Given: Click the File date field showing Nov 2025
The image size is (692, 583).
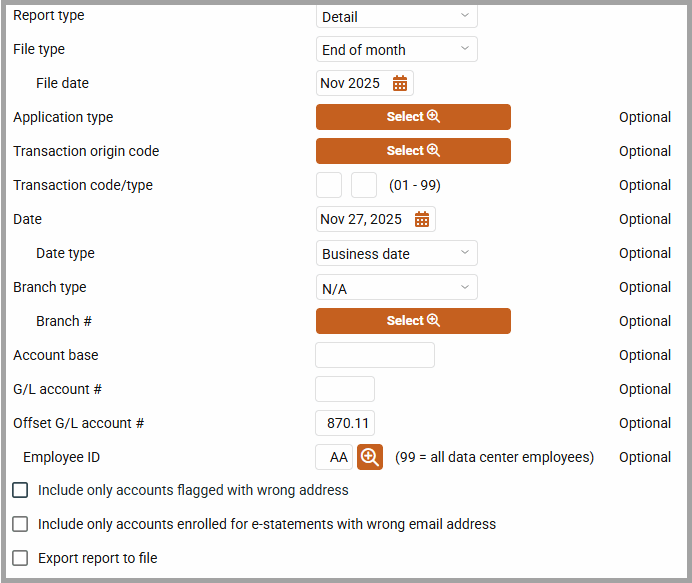Looking at the screenshot, I should pos(352,83).
